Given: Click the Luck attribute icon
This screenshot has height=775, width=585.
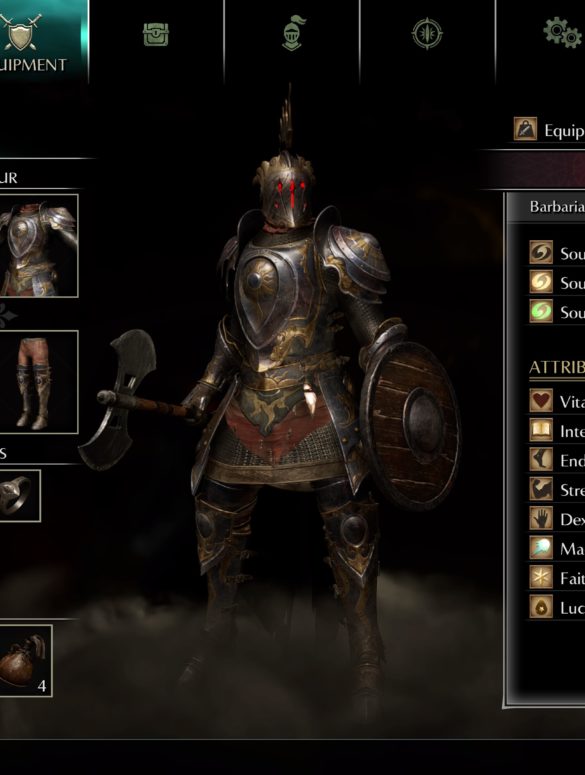Looking at the screenshot, I should (x=541, y=606).
